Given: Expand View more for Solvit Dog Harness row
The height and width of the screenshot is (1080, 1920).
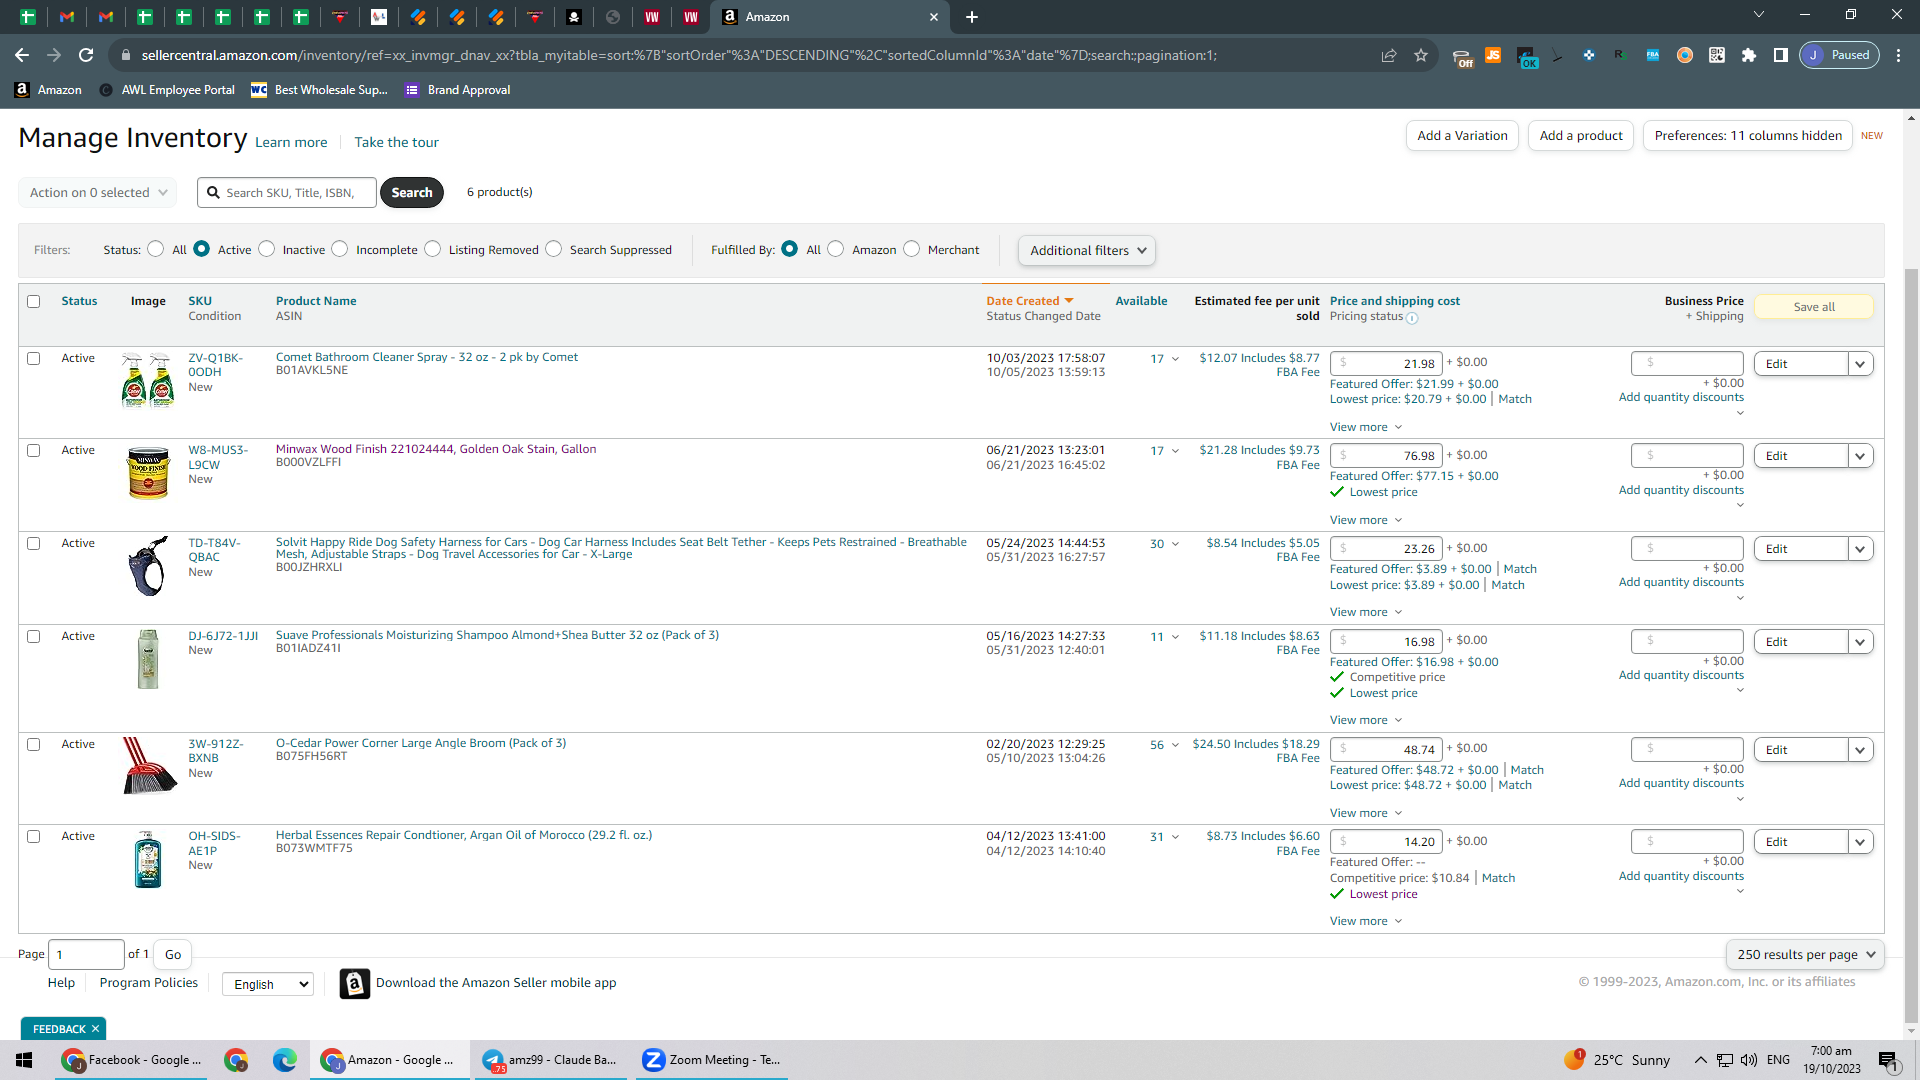Looking at the screenshot, I should [x=1366, y=612].
